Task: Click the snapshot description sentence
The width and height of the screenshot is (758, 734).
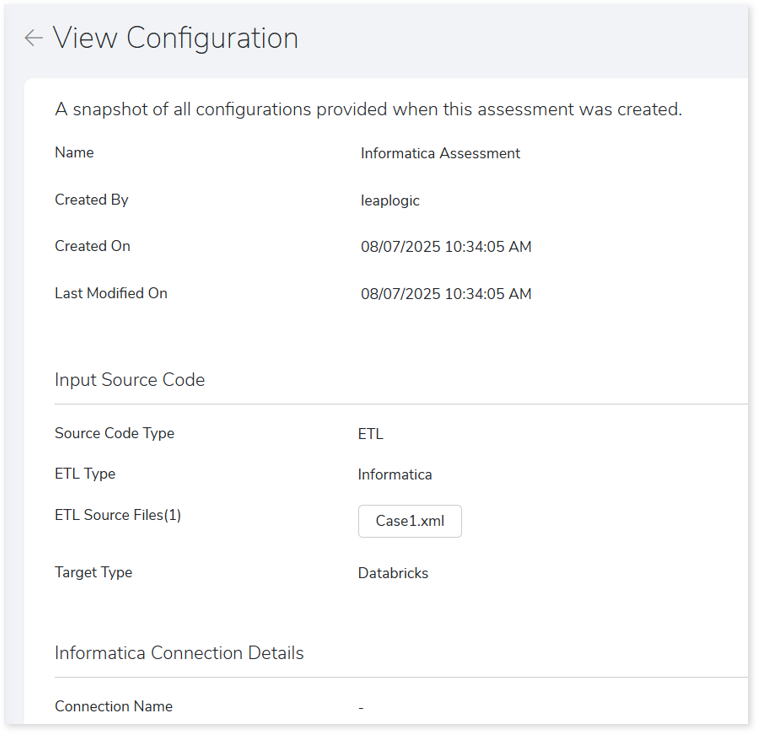Action: (368, 109)
